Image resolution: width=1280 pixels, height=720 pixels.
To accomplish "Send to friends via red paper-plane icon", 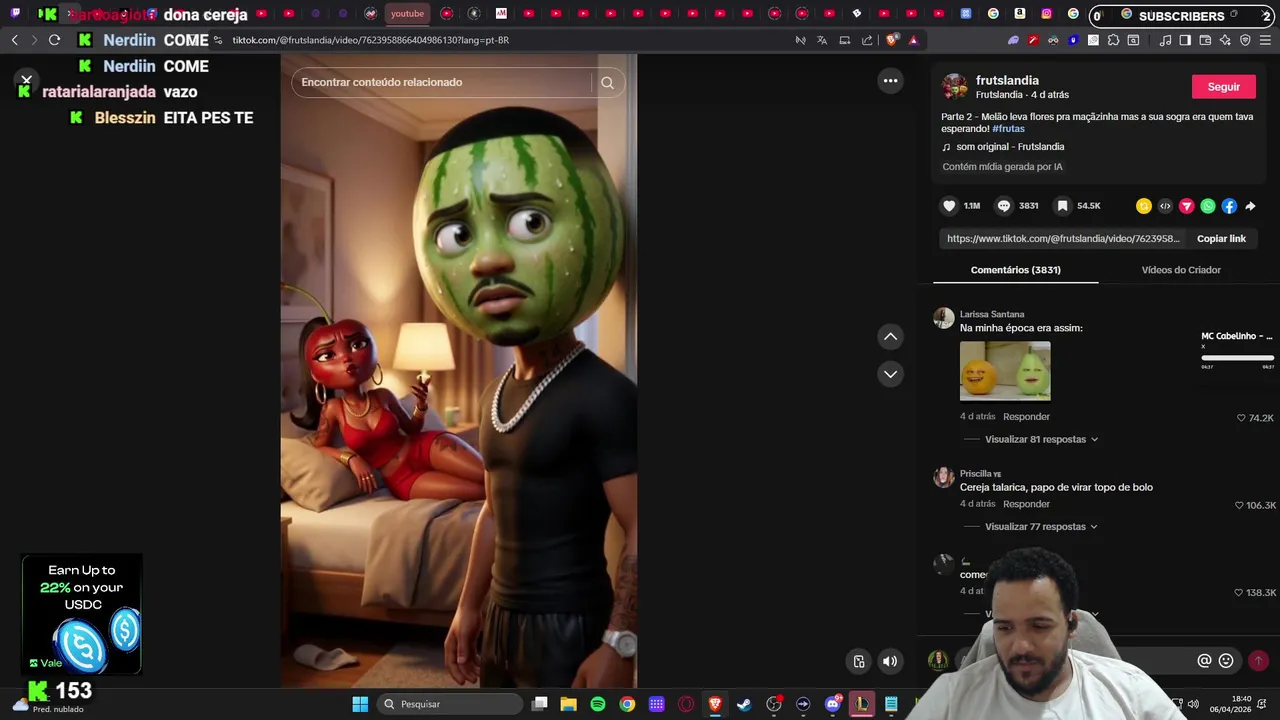I will pos(1186,206).
